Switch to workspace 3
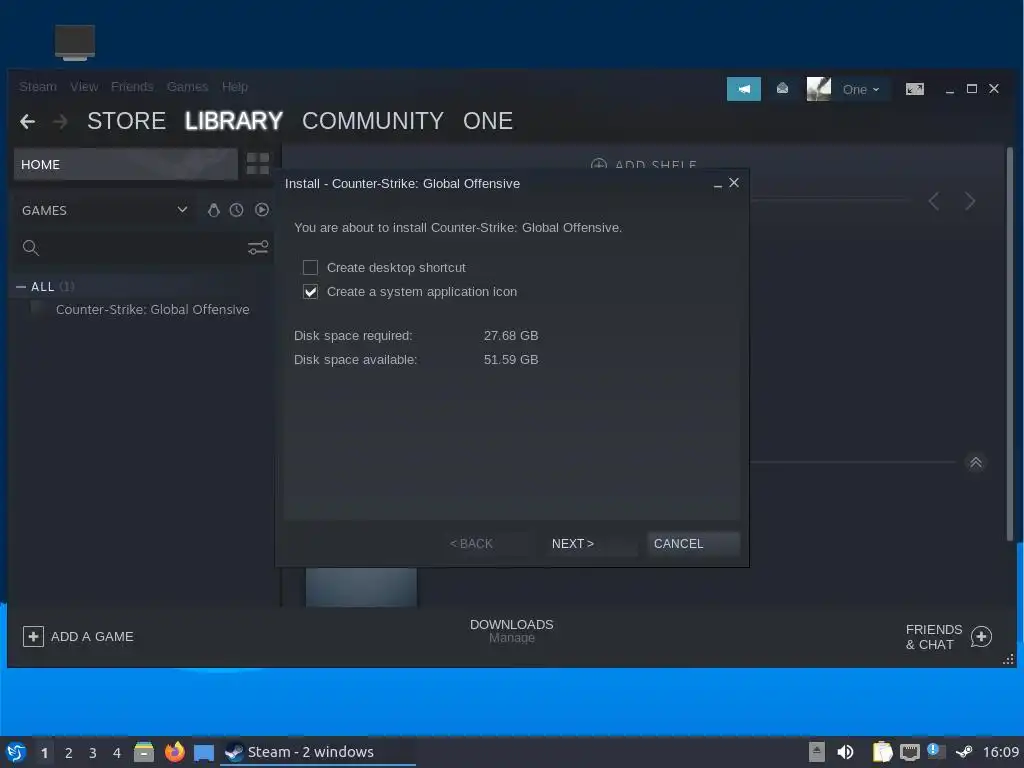 pos(93,752)
